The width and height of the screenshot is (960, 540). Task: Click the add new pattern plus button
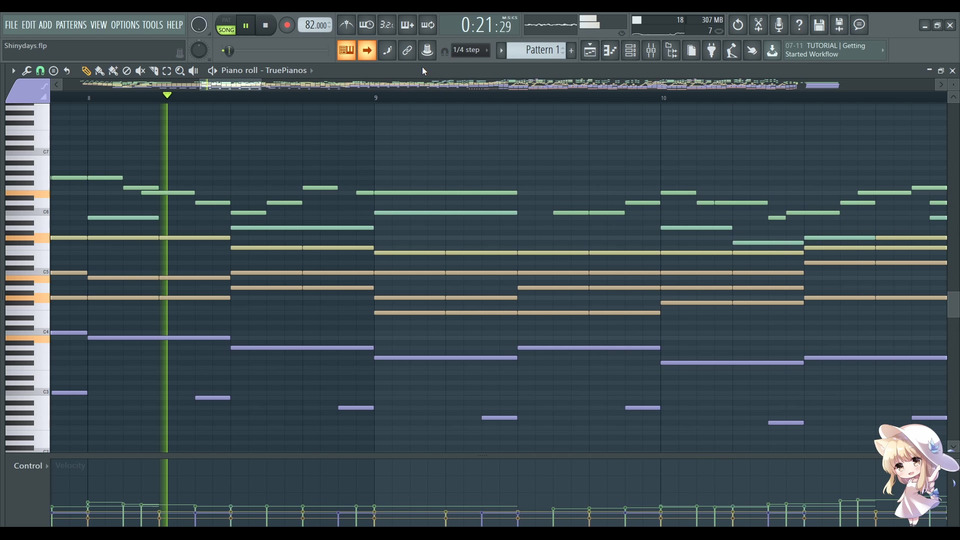[572, 50]
